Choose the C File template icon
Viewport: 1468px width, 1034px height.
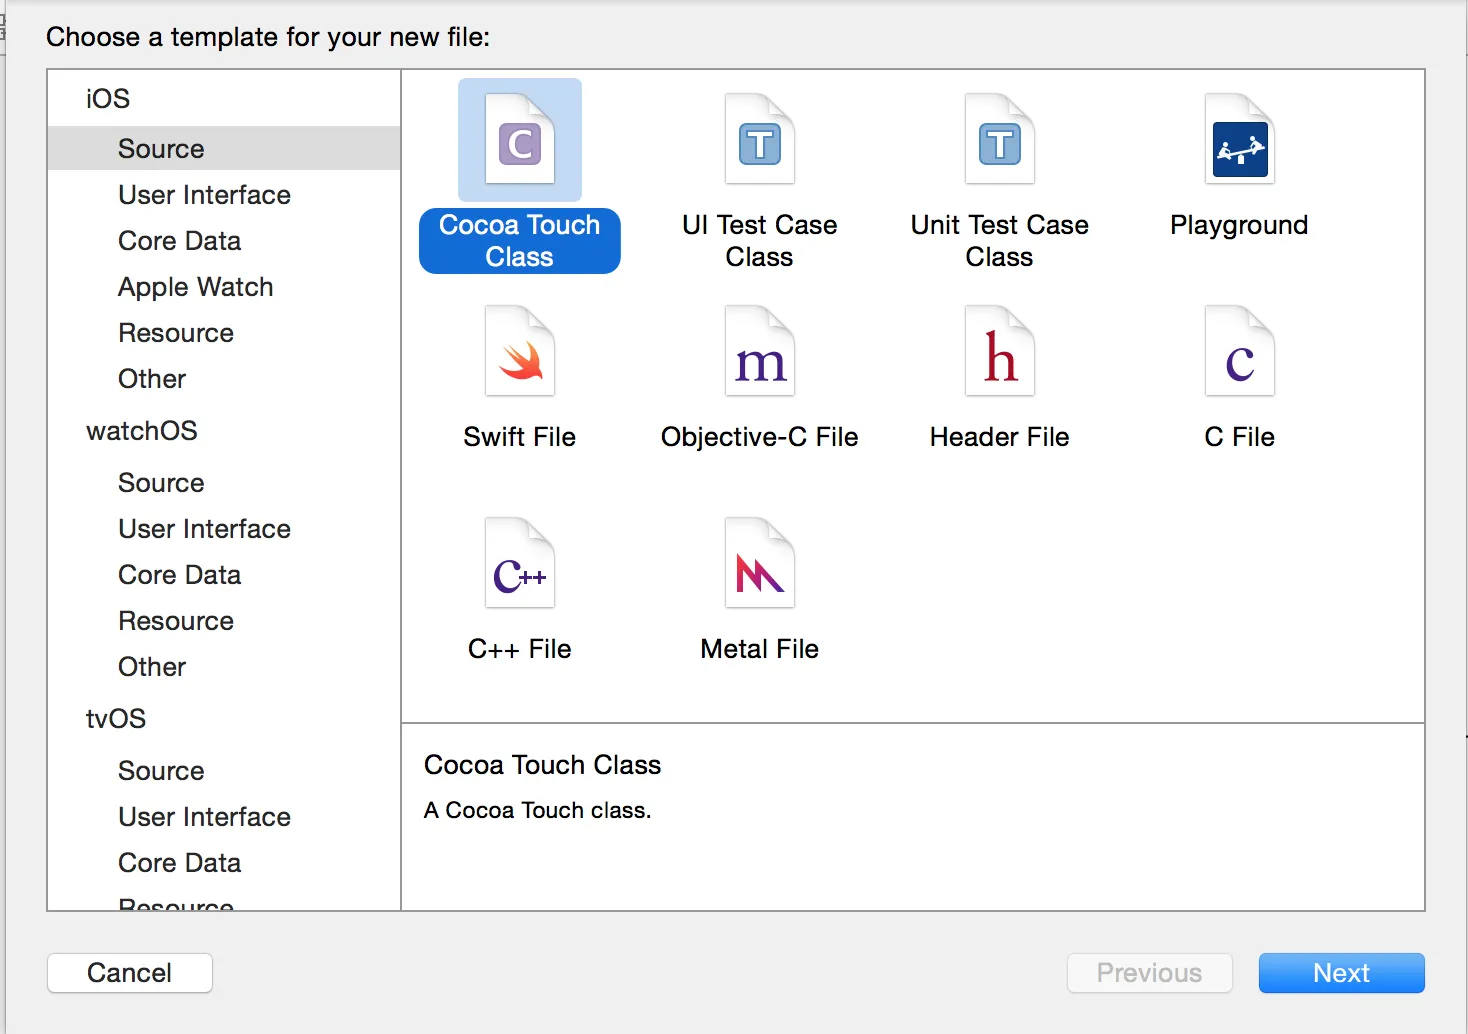click(1240, 352)
